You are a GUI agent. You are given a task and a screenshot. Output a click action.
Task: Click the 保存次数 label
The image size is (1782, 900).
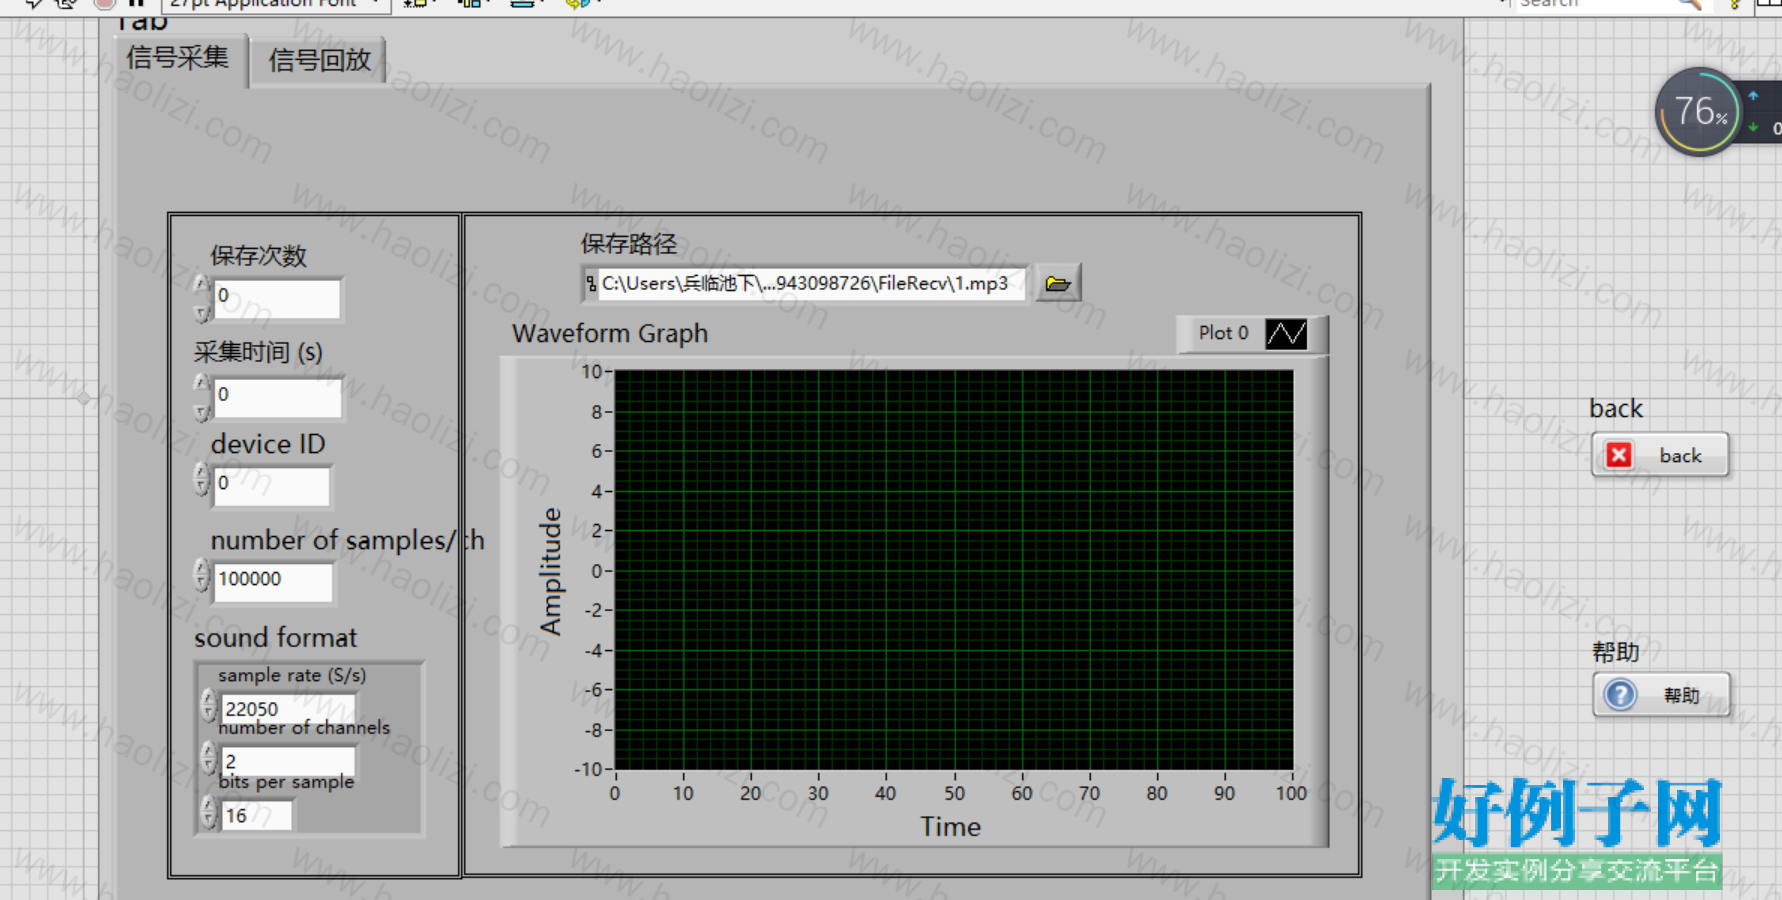tap(258, 256)
